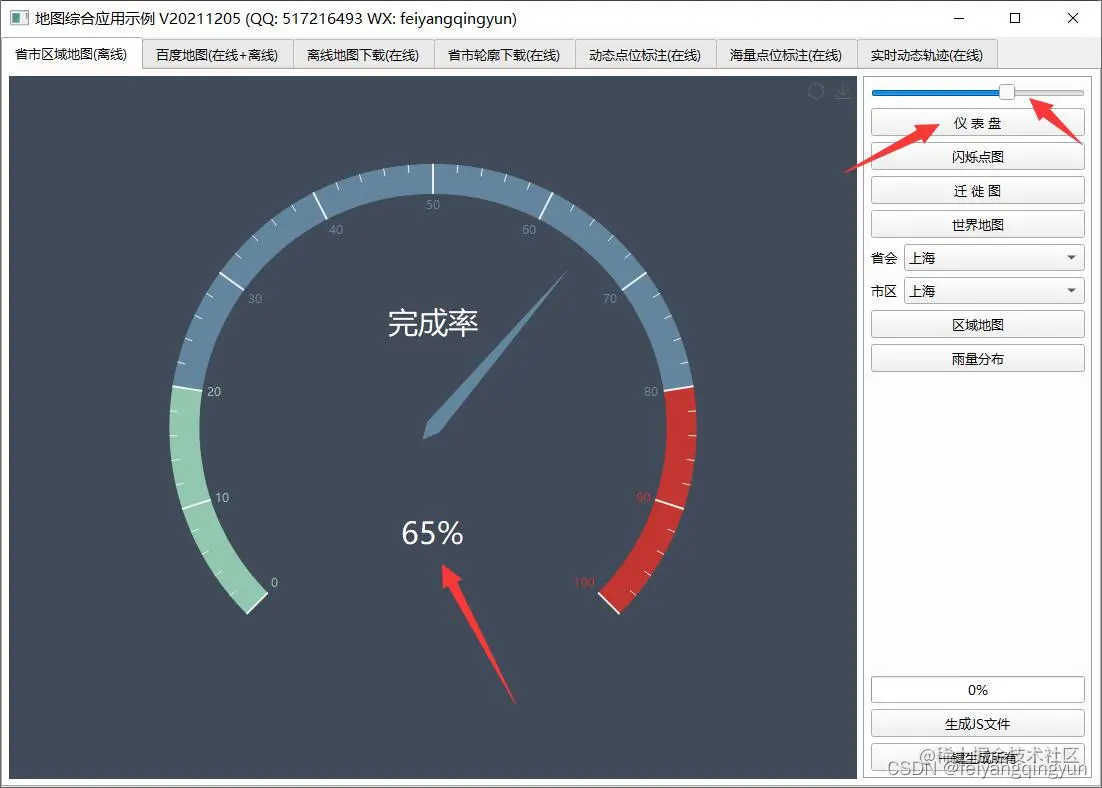The image size is (1102, 788).
Task: Select the 实时动态轨迹(在线) tab
Action: tap(925, 55)
